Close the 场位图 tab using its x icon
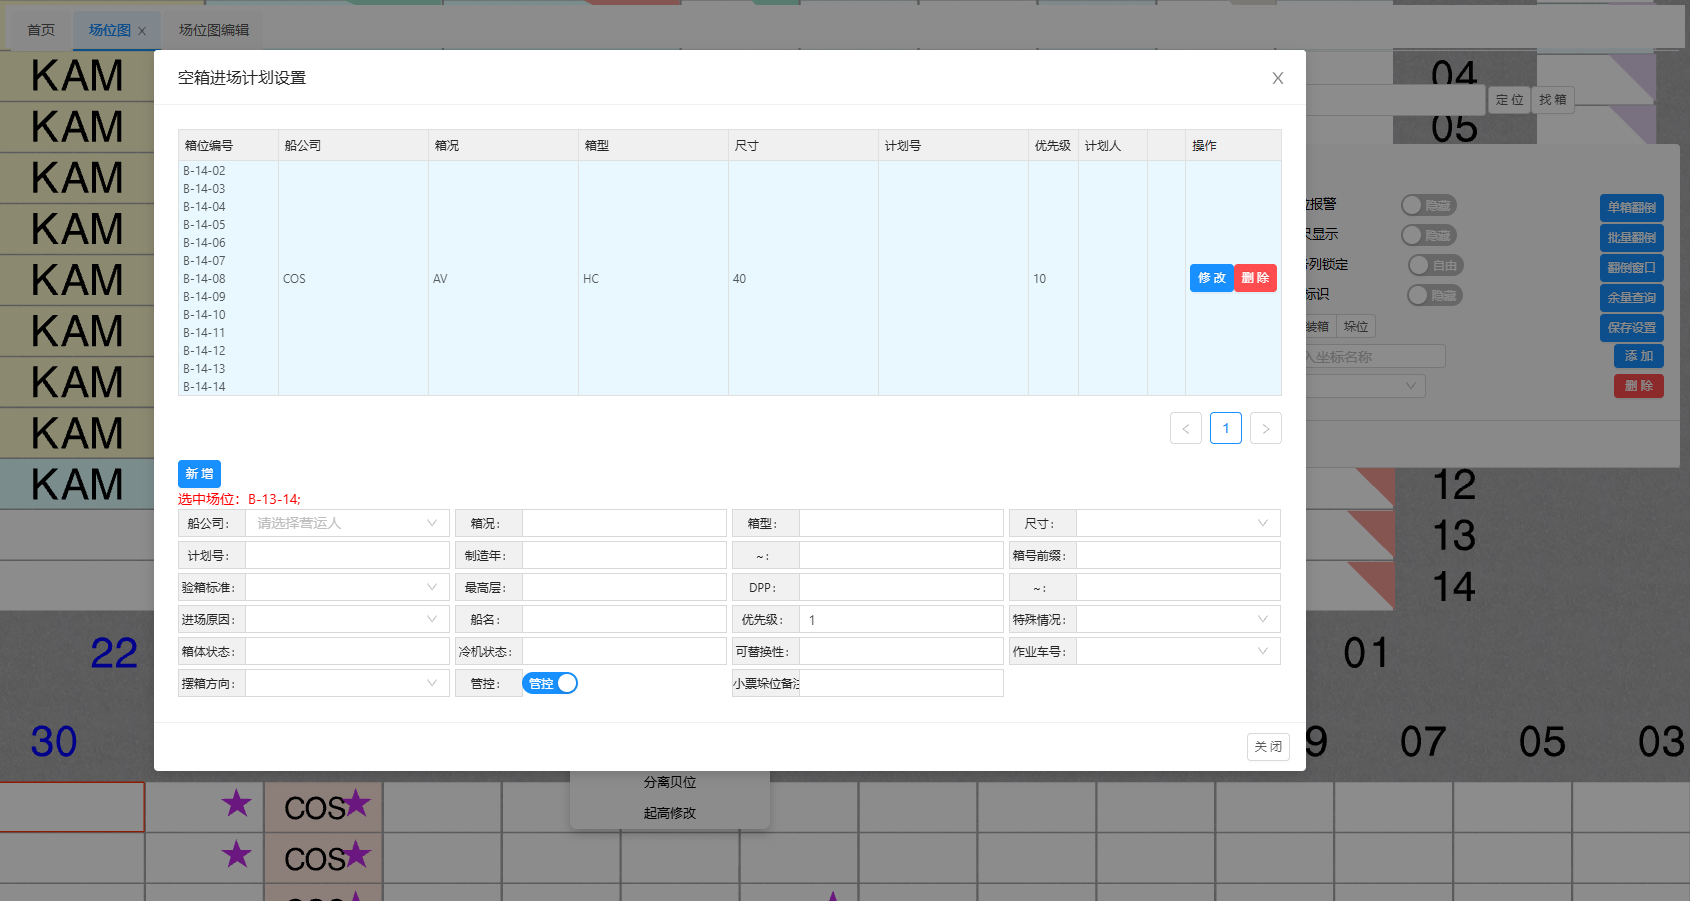 [142, 31]
